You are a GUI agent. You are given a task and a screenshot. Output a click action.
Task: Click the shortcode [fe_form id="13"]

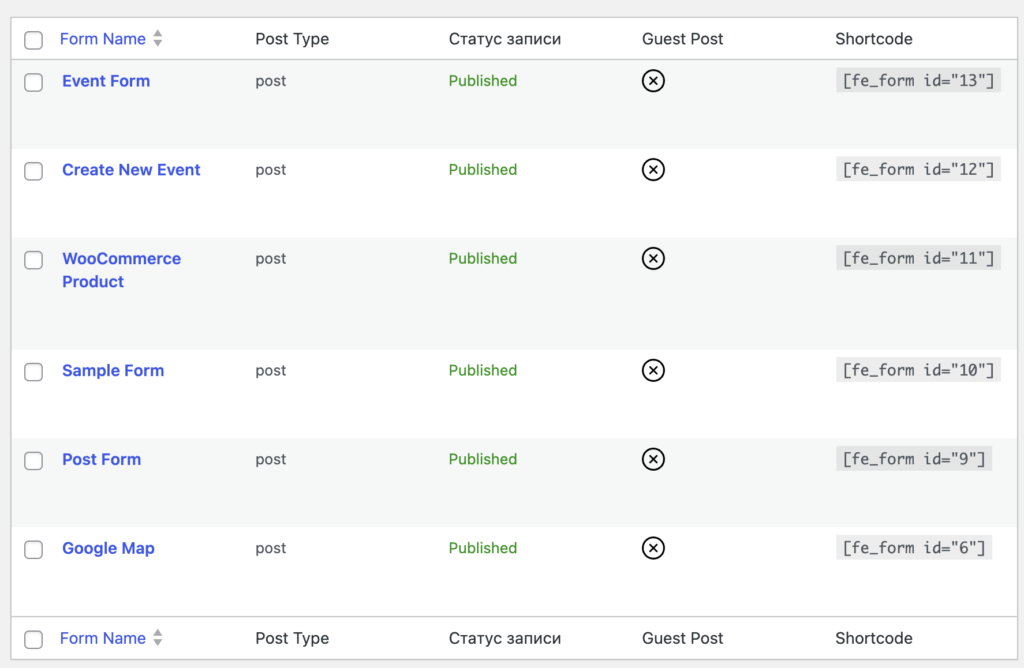(x=918, y=81)
